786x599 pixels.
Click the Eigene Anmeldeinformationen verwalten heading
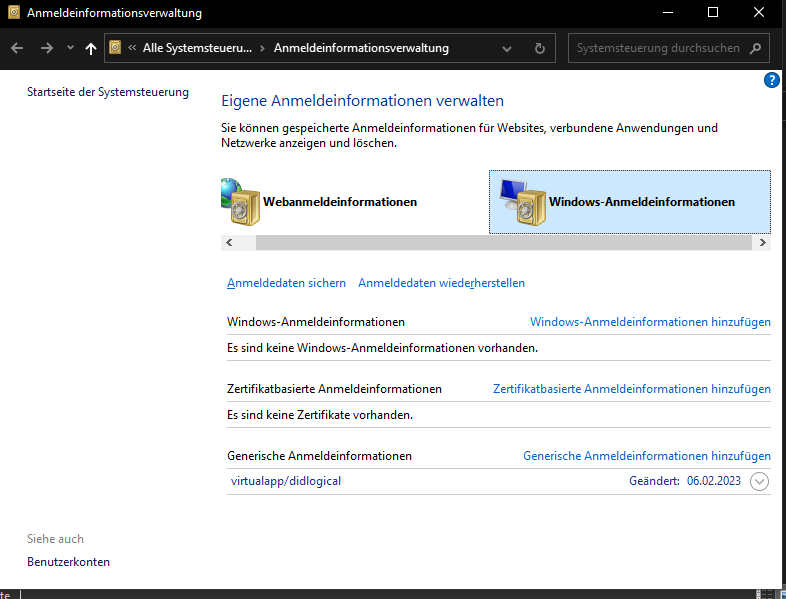click(x=362, y=101)
